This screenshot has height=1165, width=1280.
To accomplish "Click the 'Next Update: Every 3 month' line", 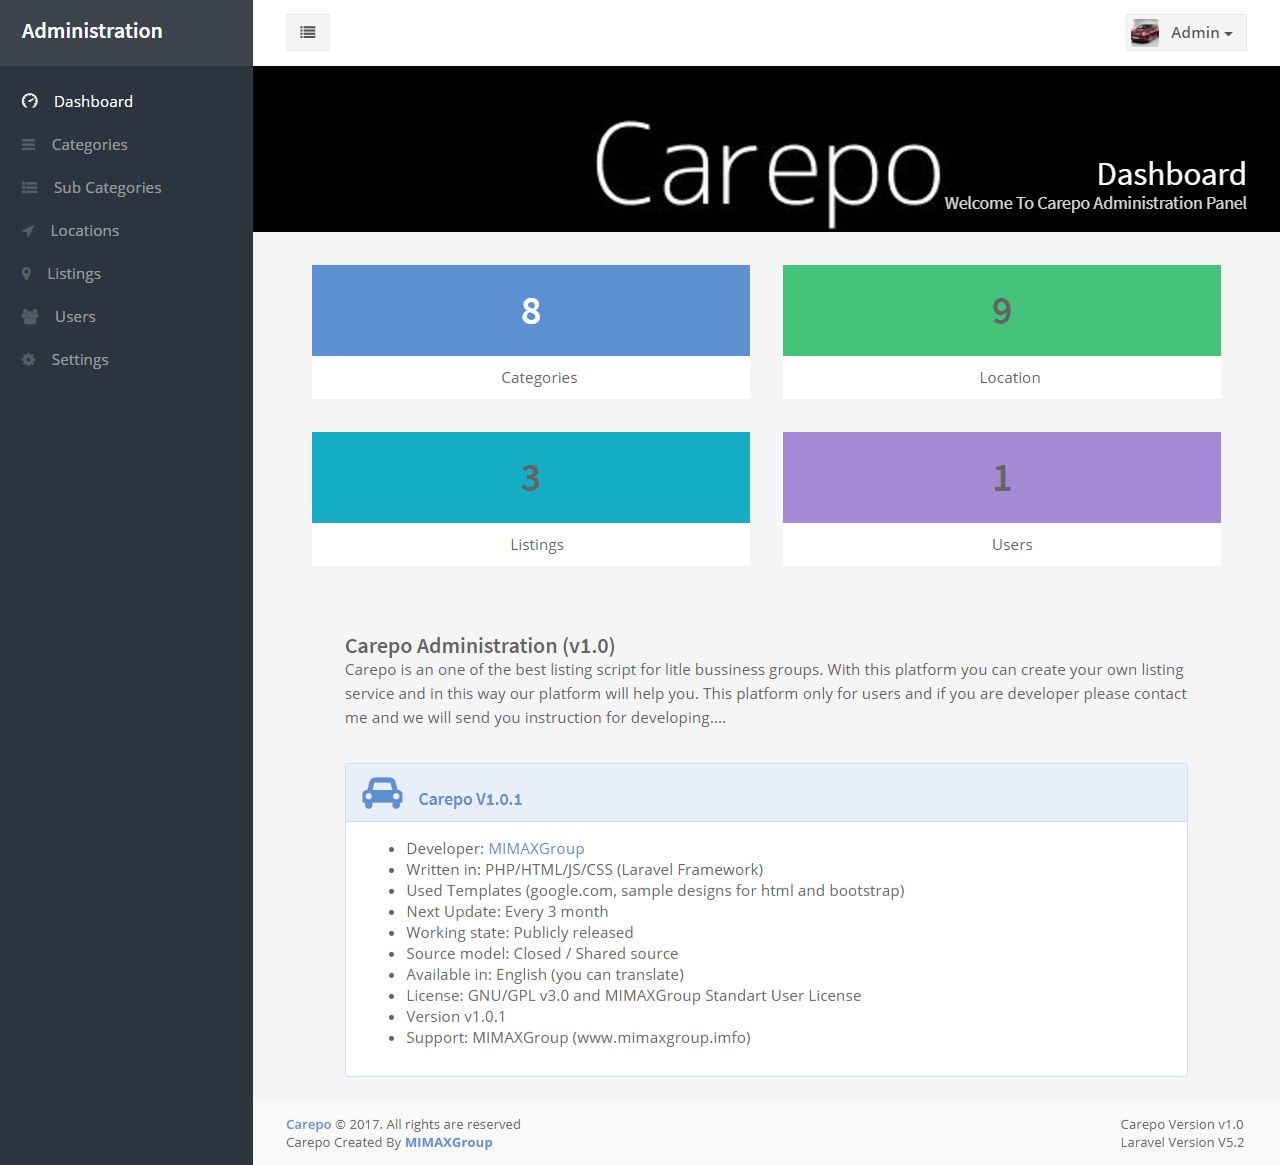I will tap(507, 911).
